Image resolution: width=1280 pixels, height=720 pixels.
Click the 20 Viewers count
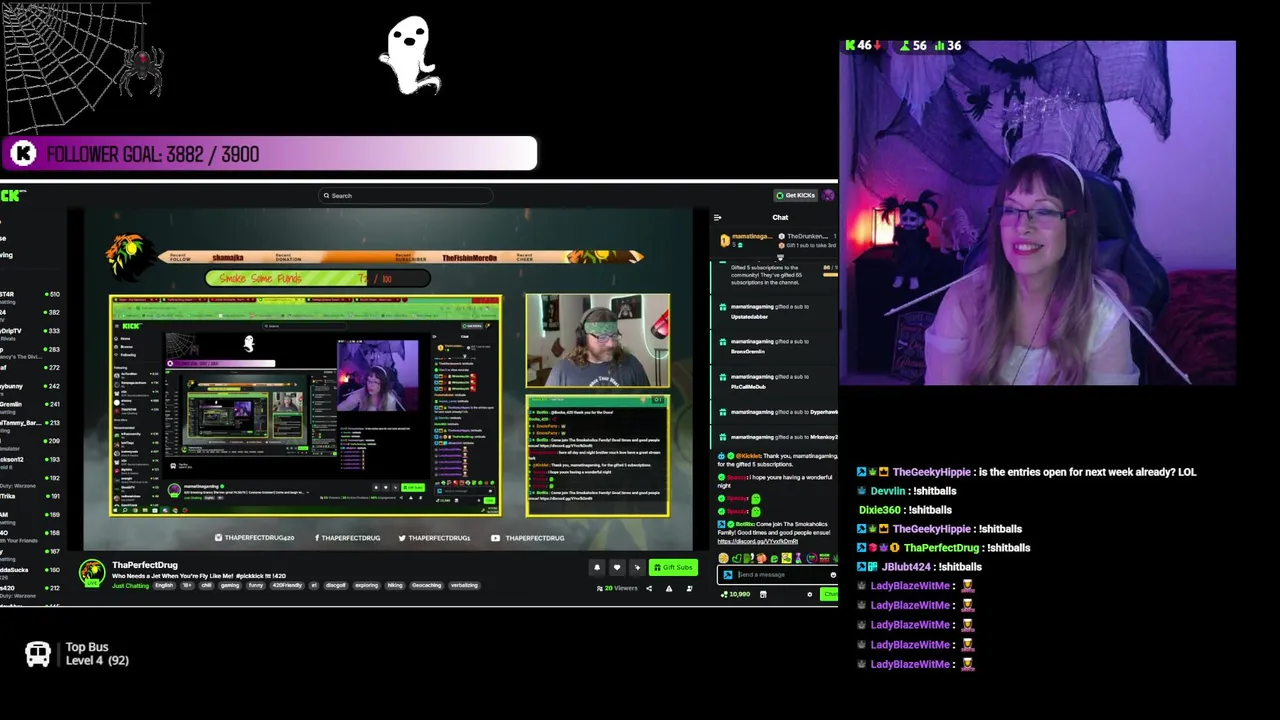617,588
